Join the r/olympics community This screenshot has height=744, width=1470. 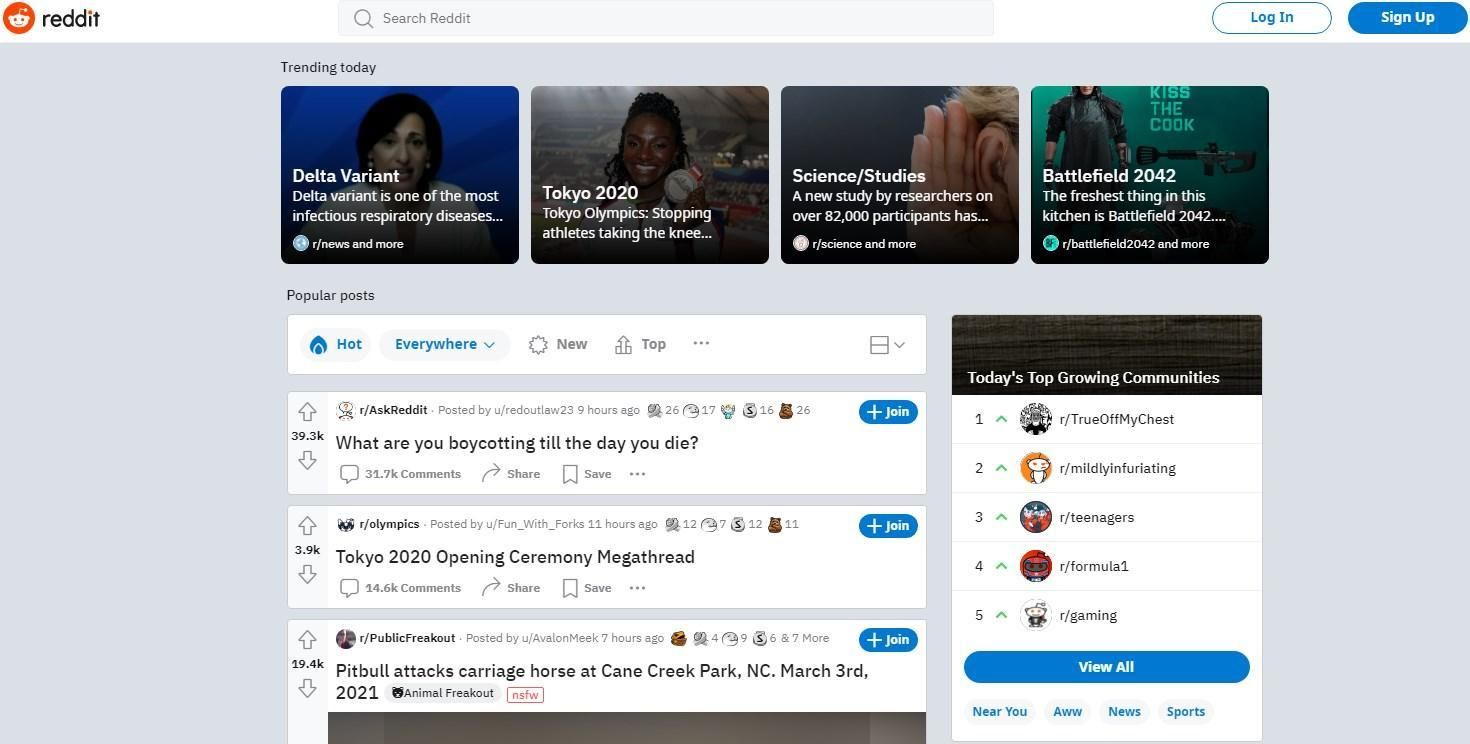coord(888,525)
